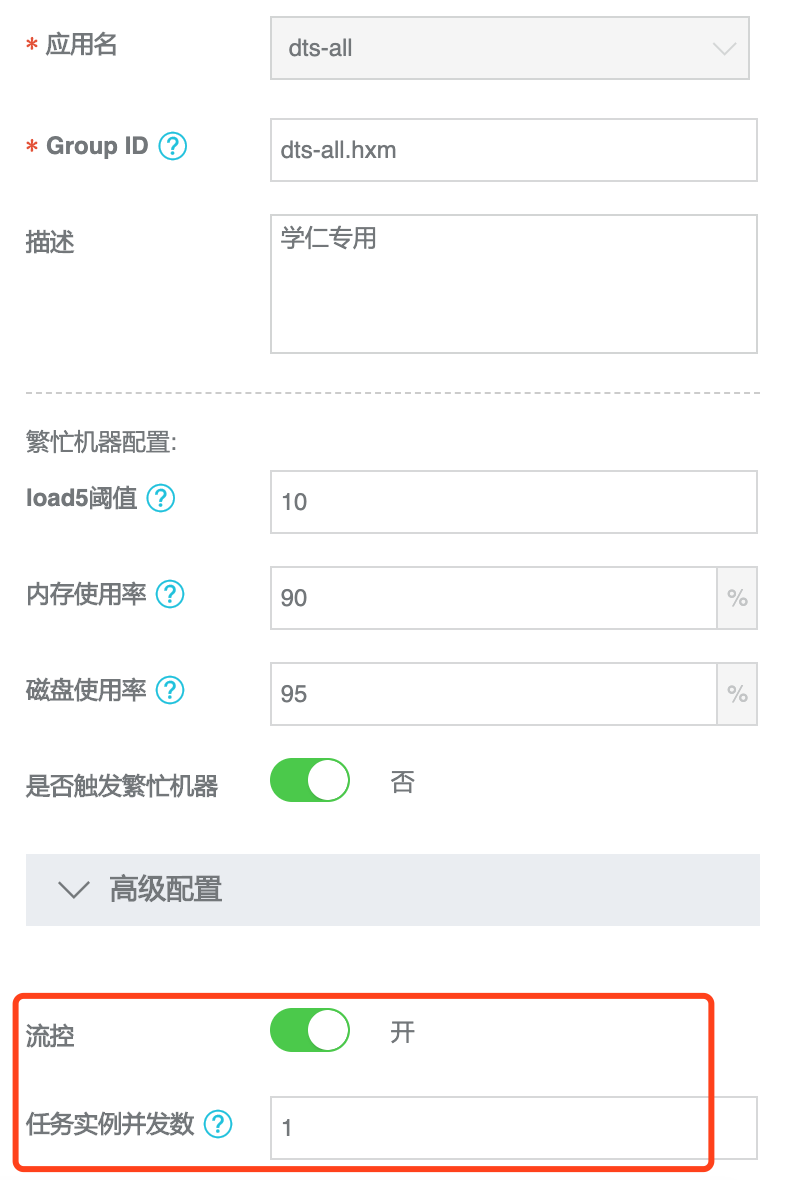Click the load5阈值 help question icon
Viewport: 786px width, 1180px height.
pyautogui.click(x=161, y=498)
